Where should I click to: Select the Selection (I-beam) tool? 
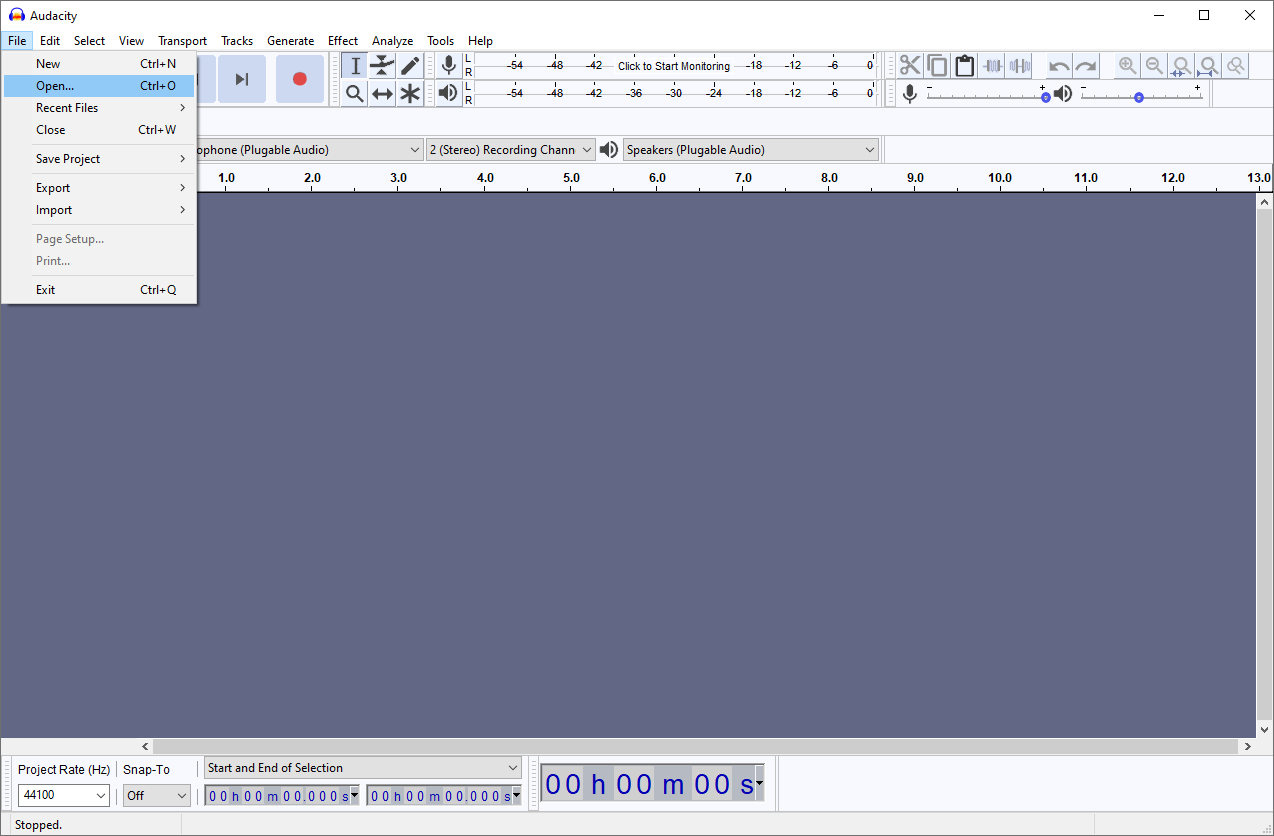click(x=355, y=66)
